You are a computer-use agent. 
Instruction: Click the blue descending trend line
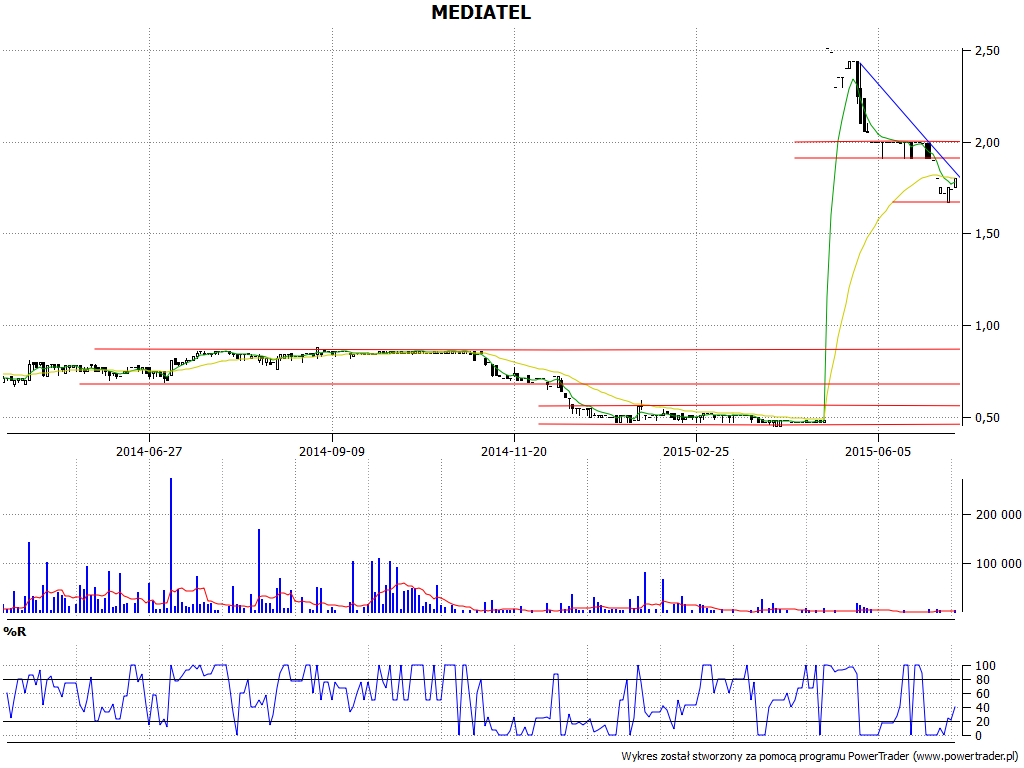909,120
